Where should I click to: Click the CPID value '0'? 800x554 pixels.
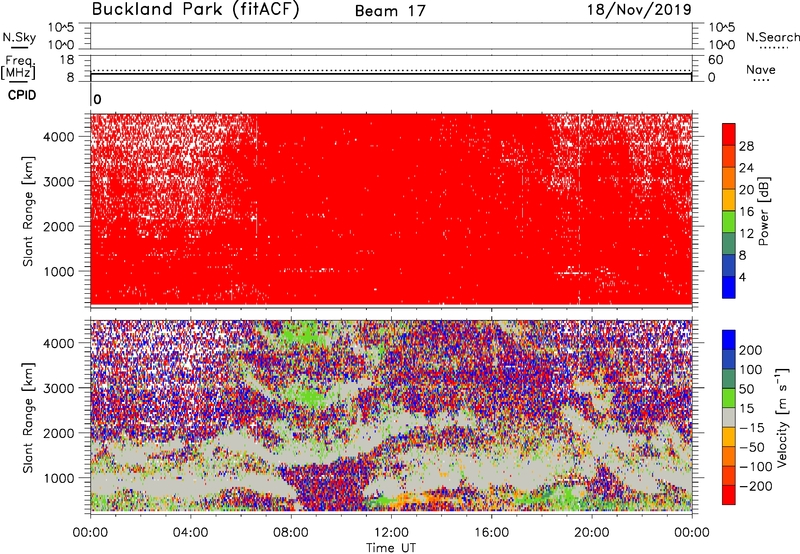pyautogui.click(x=97, y=99)
